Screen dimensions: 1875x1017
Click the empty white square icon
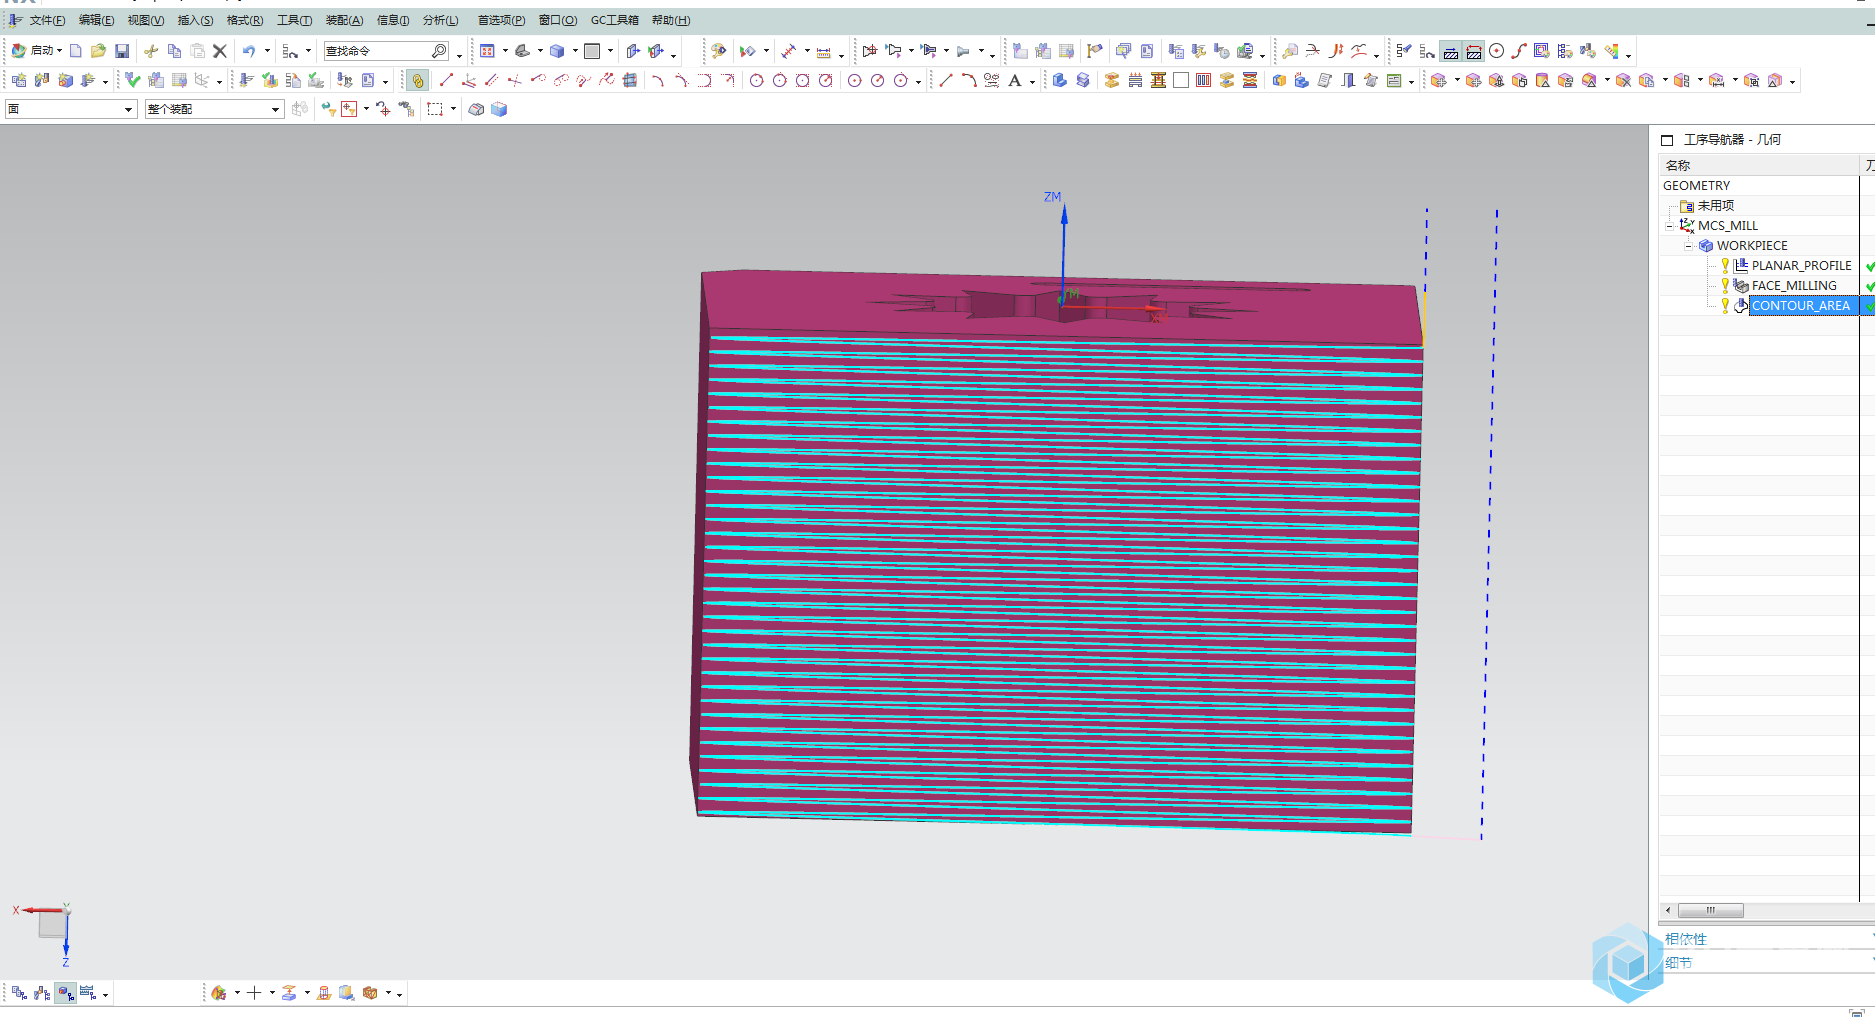(x=1181, y=80)
